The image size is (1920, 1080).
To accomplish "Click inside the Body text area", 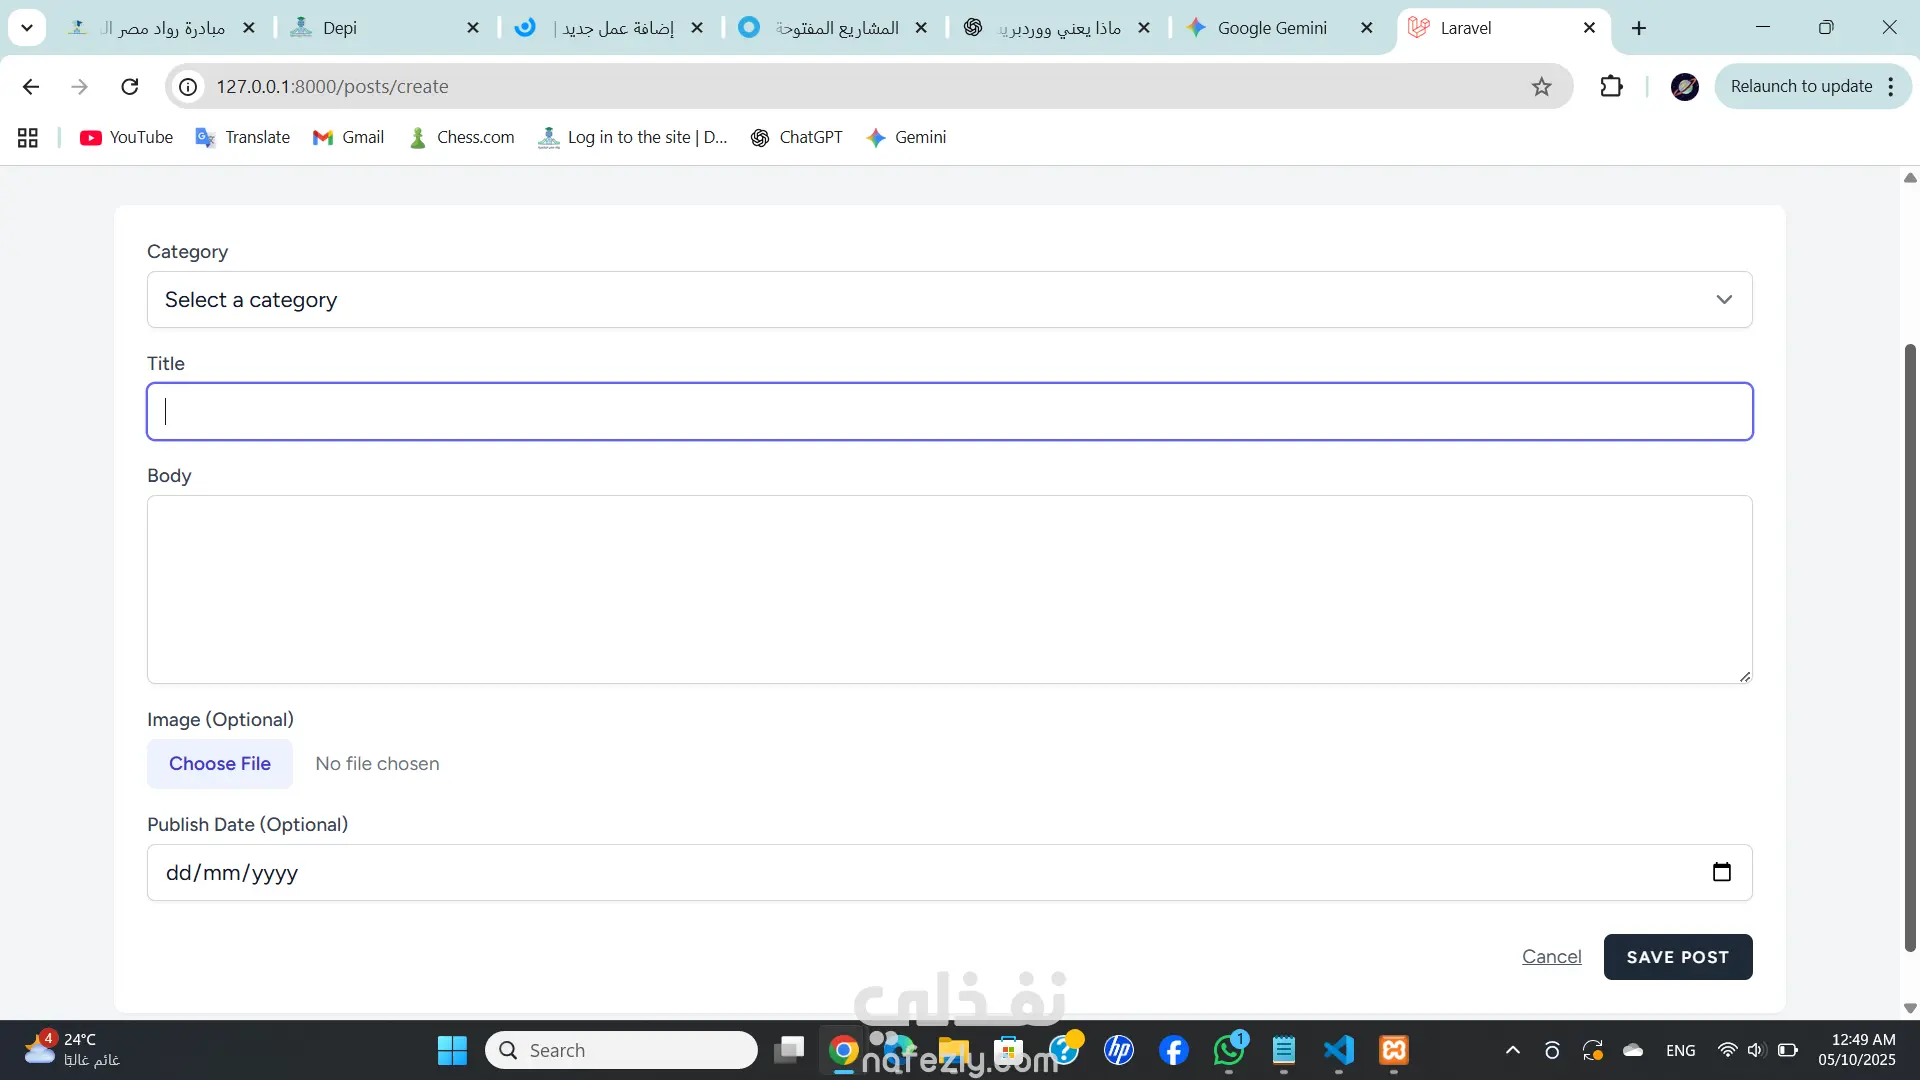I will pyautogui.click(x=949, y=590).
